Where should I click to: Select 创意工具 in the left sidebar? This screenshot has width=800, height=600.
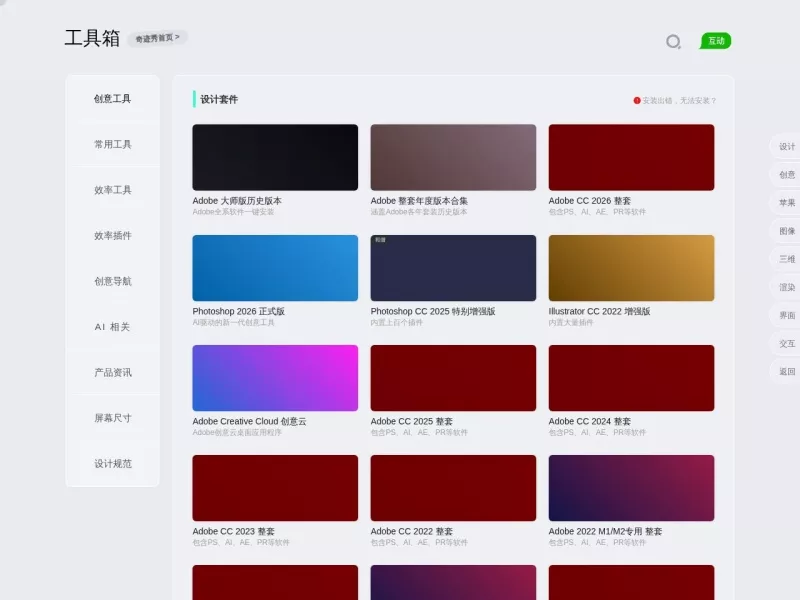(112, 99)
